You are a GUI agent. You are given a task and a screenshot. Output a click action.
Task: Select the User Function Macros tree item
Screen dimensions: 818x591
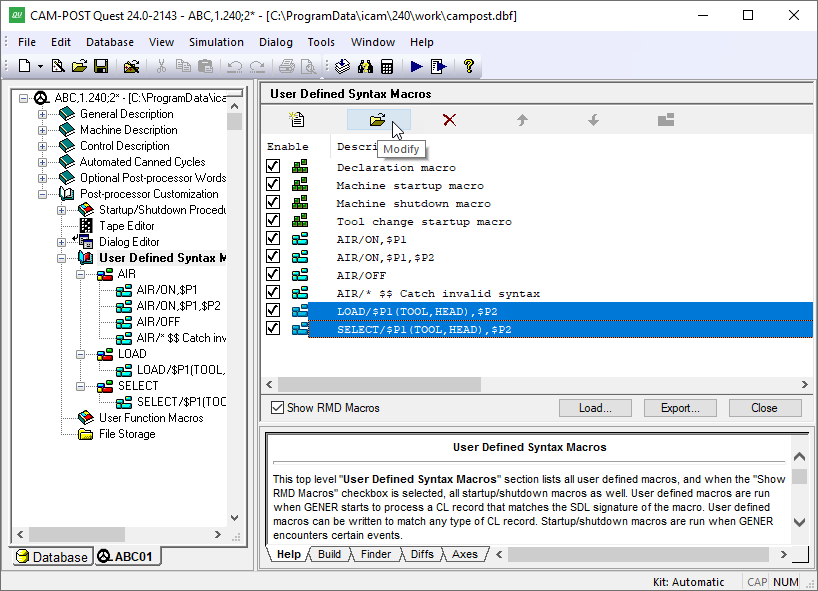[x=151, y=418]
